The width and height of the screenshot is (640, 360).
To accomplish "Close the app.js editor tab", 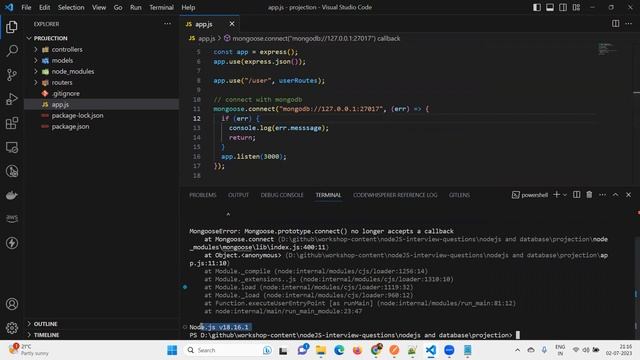I will click(231, 24).
